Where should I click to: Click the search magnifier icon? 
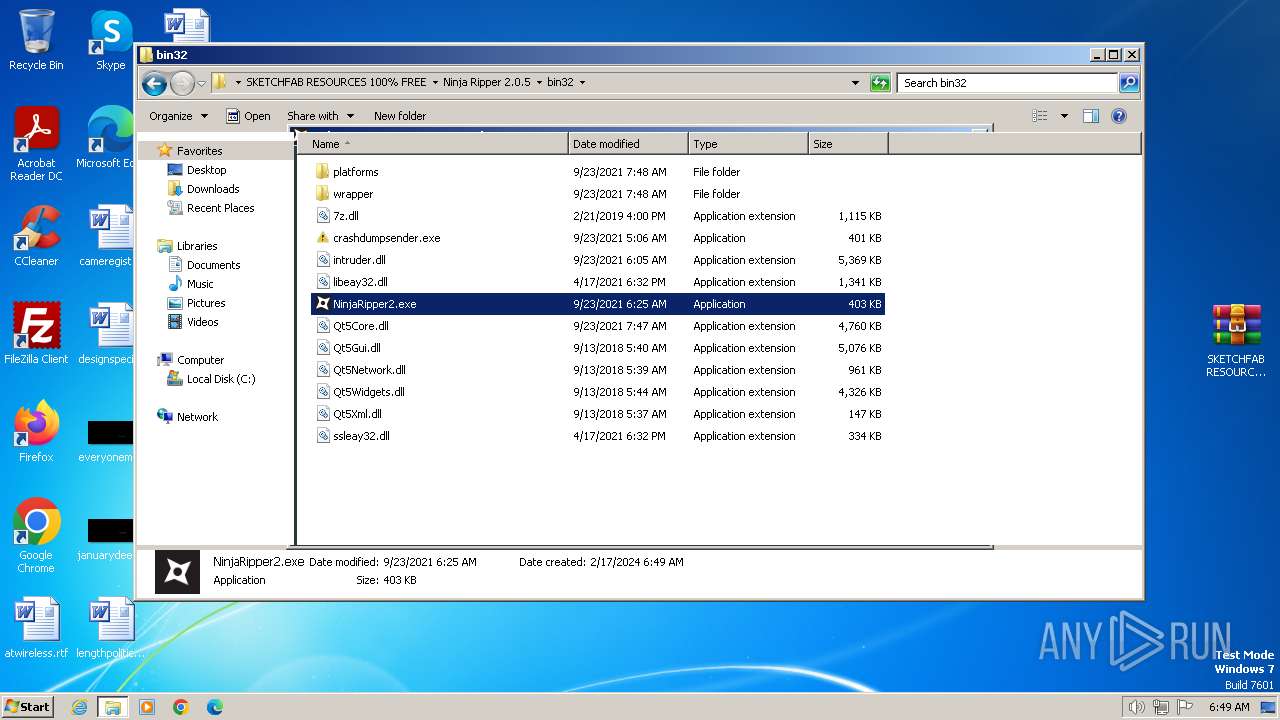pos(1128,83)
